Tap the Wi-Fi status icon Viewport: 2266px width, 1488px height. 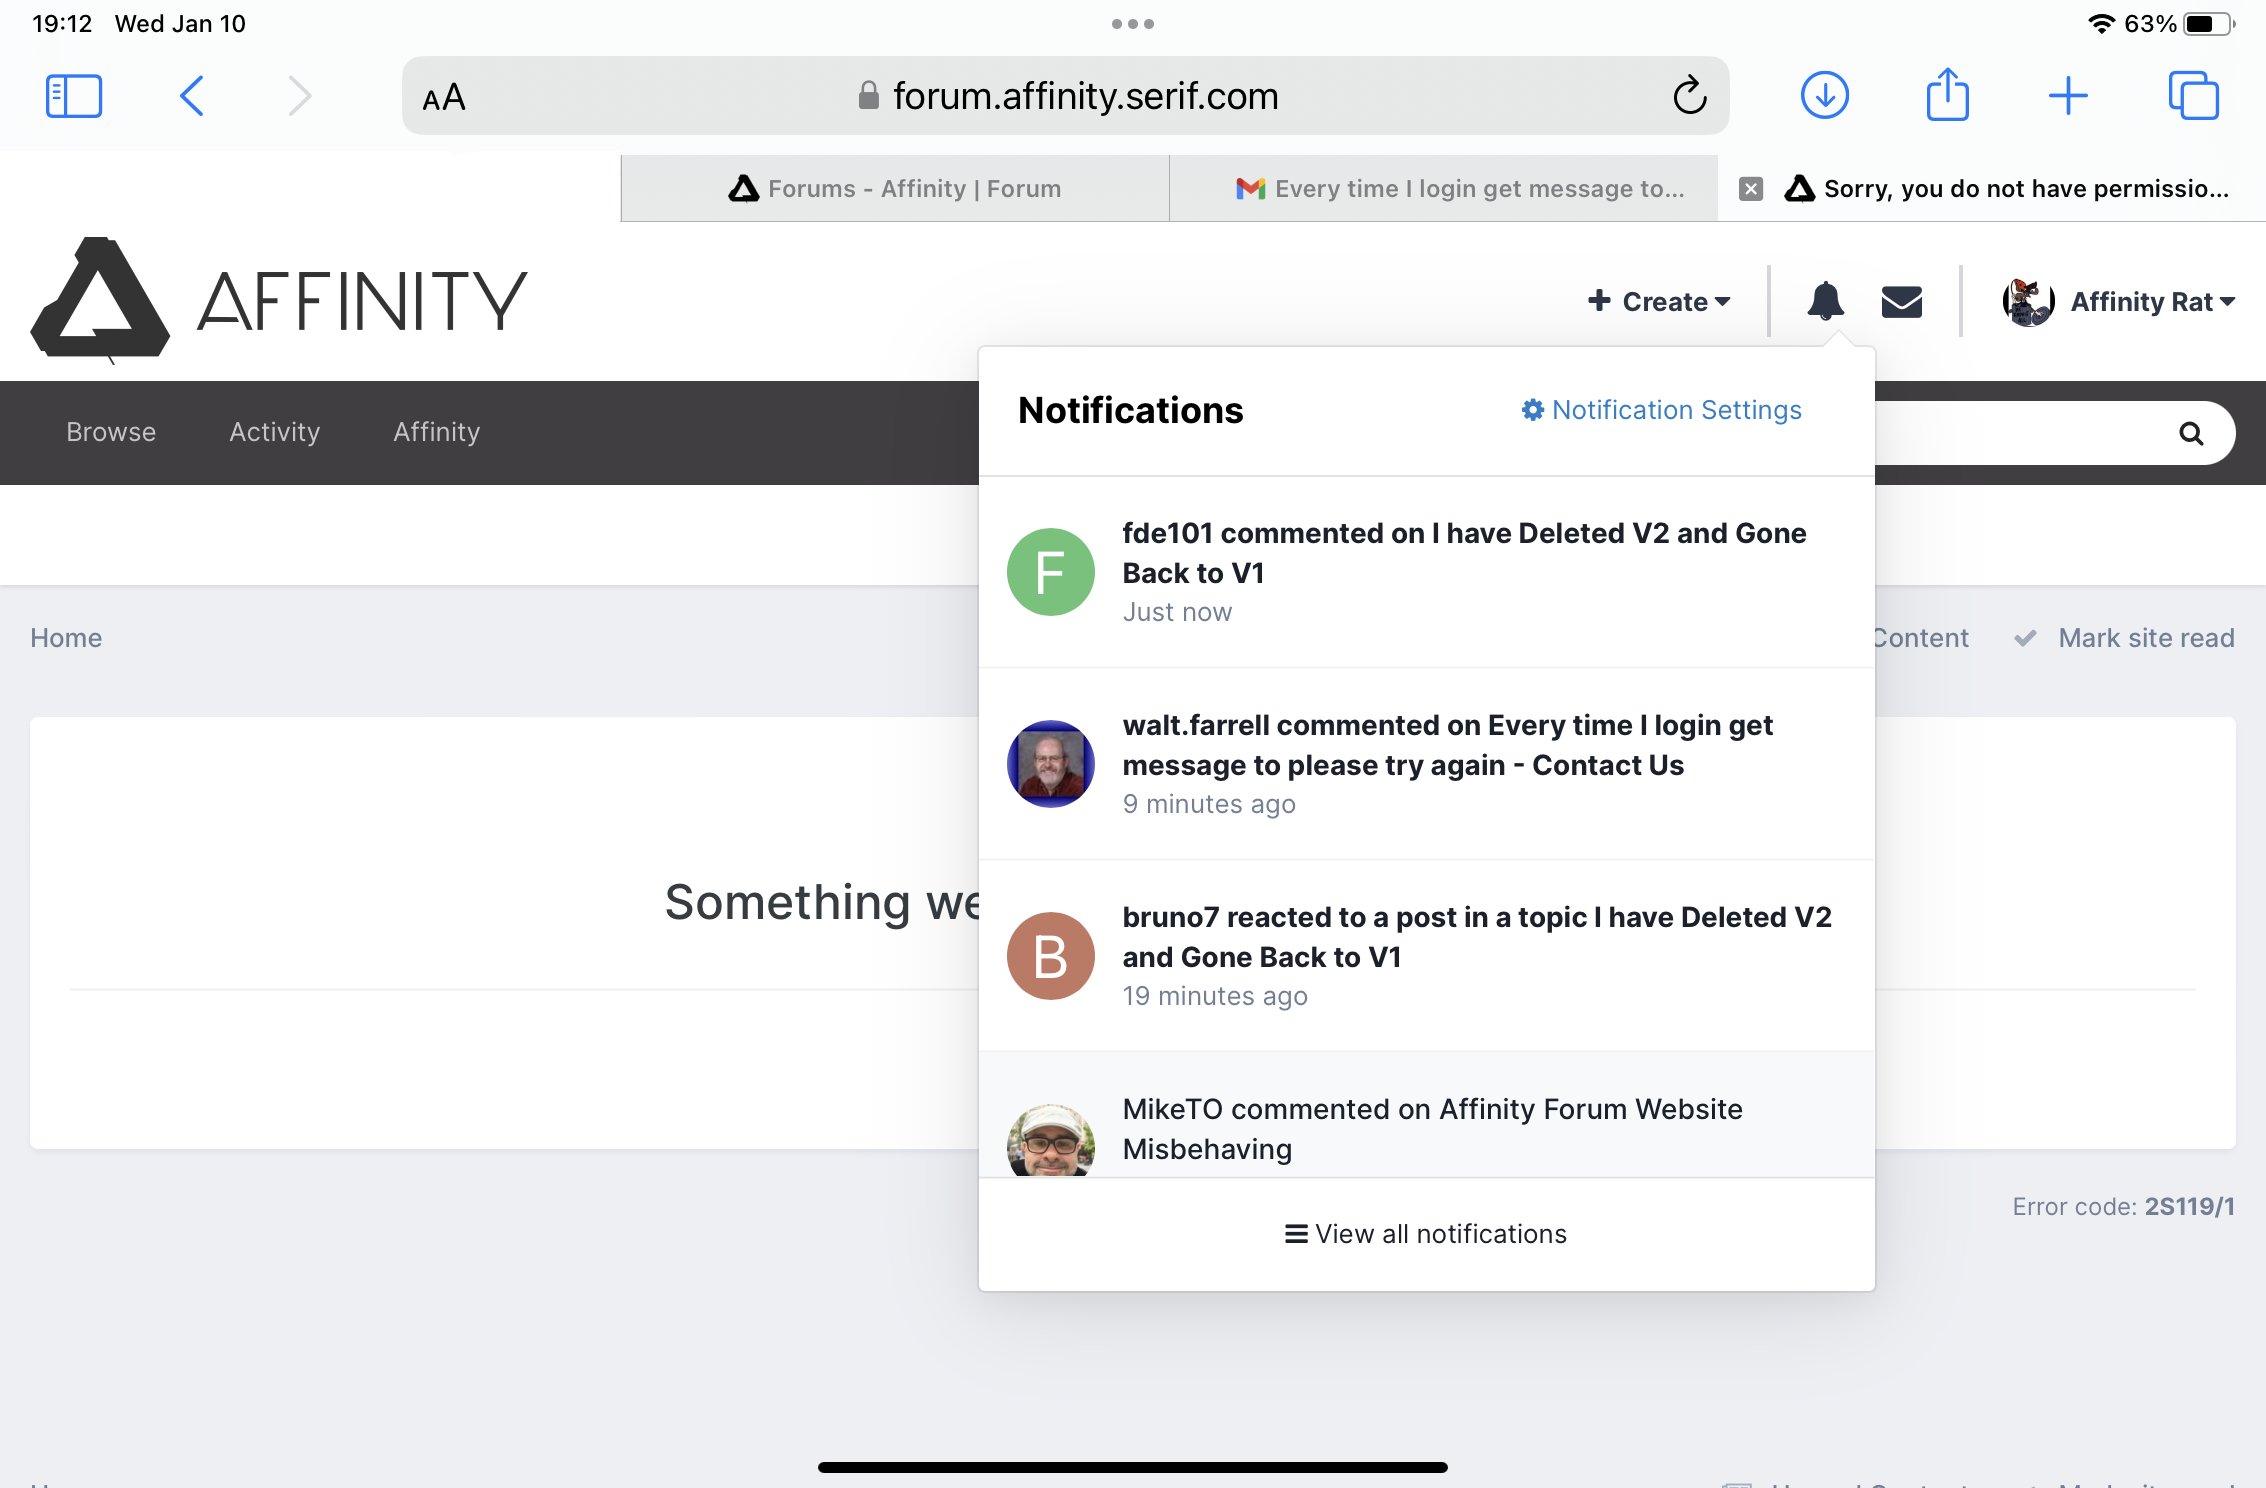pyautogui.click(x=2101, y=24)
